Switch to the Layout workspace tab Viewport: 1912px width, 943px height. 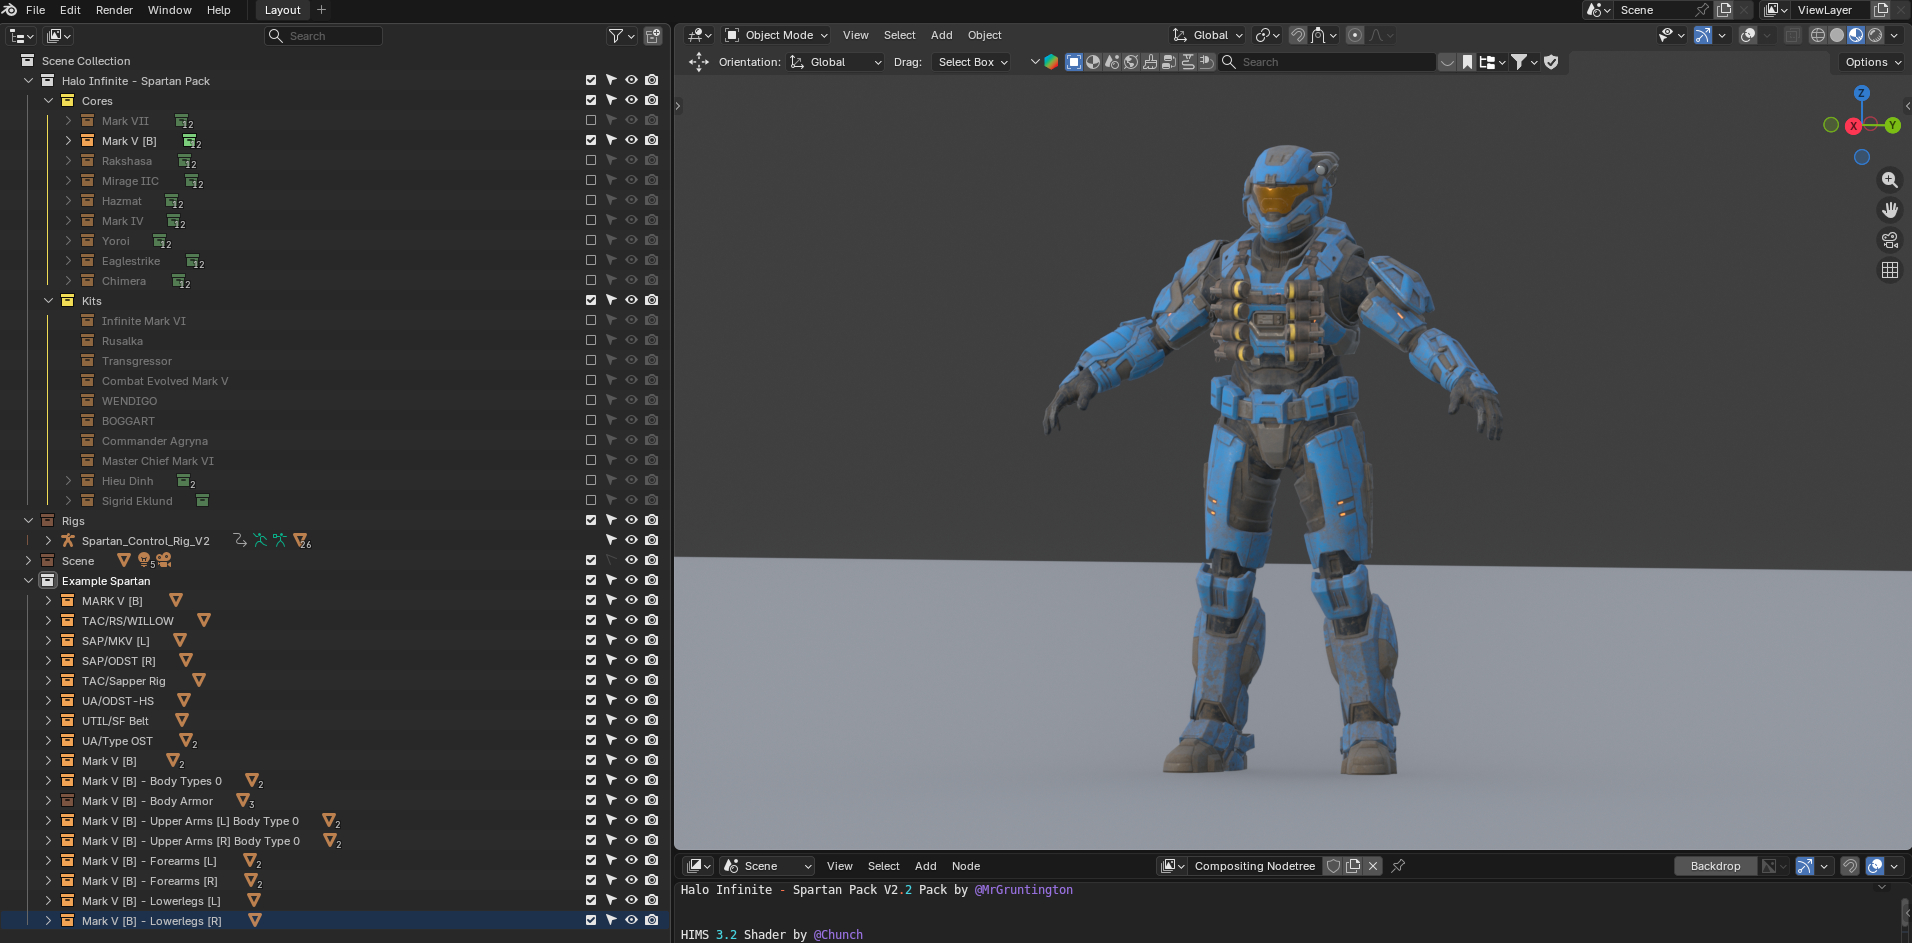point(282,10)
